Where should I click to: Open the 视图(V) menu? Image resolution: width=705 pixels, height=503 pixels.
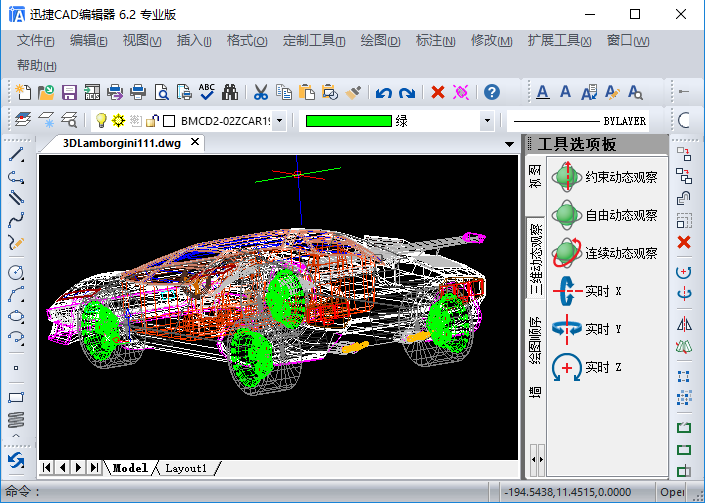(142, 41)
